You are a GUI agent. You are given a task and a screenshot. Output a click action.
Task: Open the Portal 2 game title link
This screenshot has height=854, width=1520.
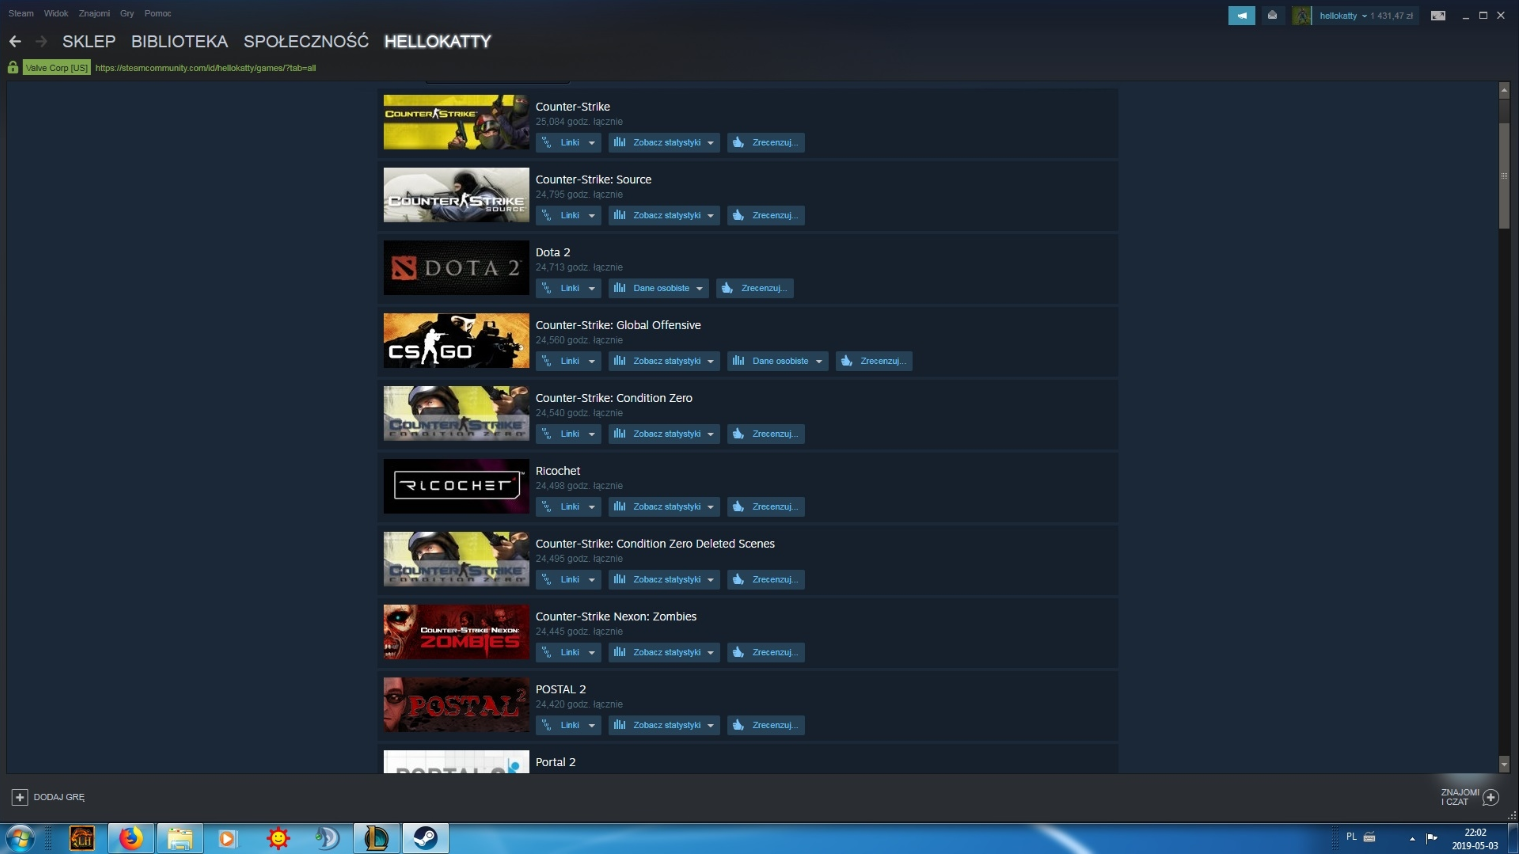point(555,762)
